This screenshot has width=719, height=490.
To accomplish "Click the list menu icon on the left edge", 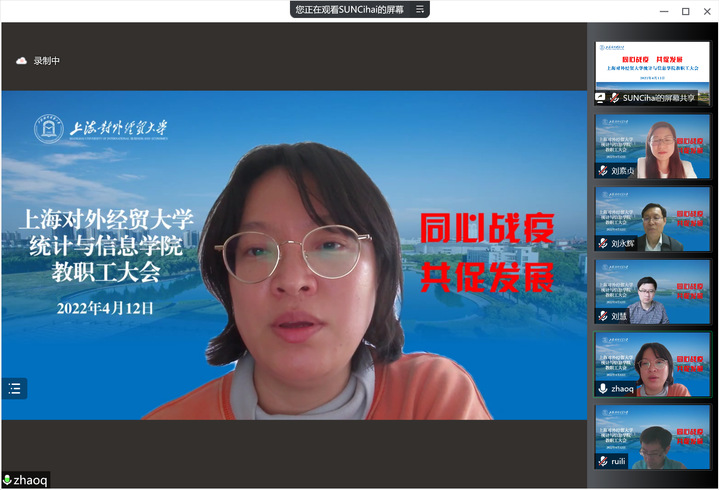I will tap(14, 389).
